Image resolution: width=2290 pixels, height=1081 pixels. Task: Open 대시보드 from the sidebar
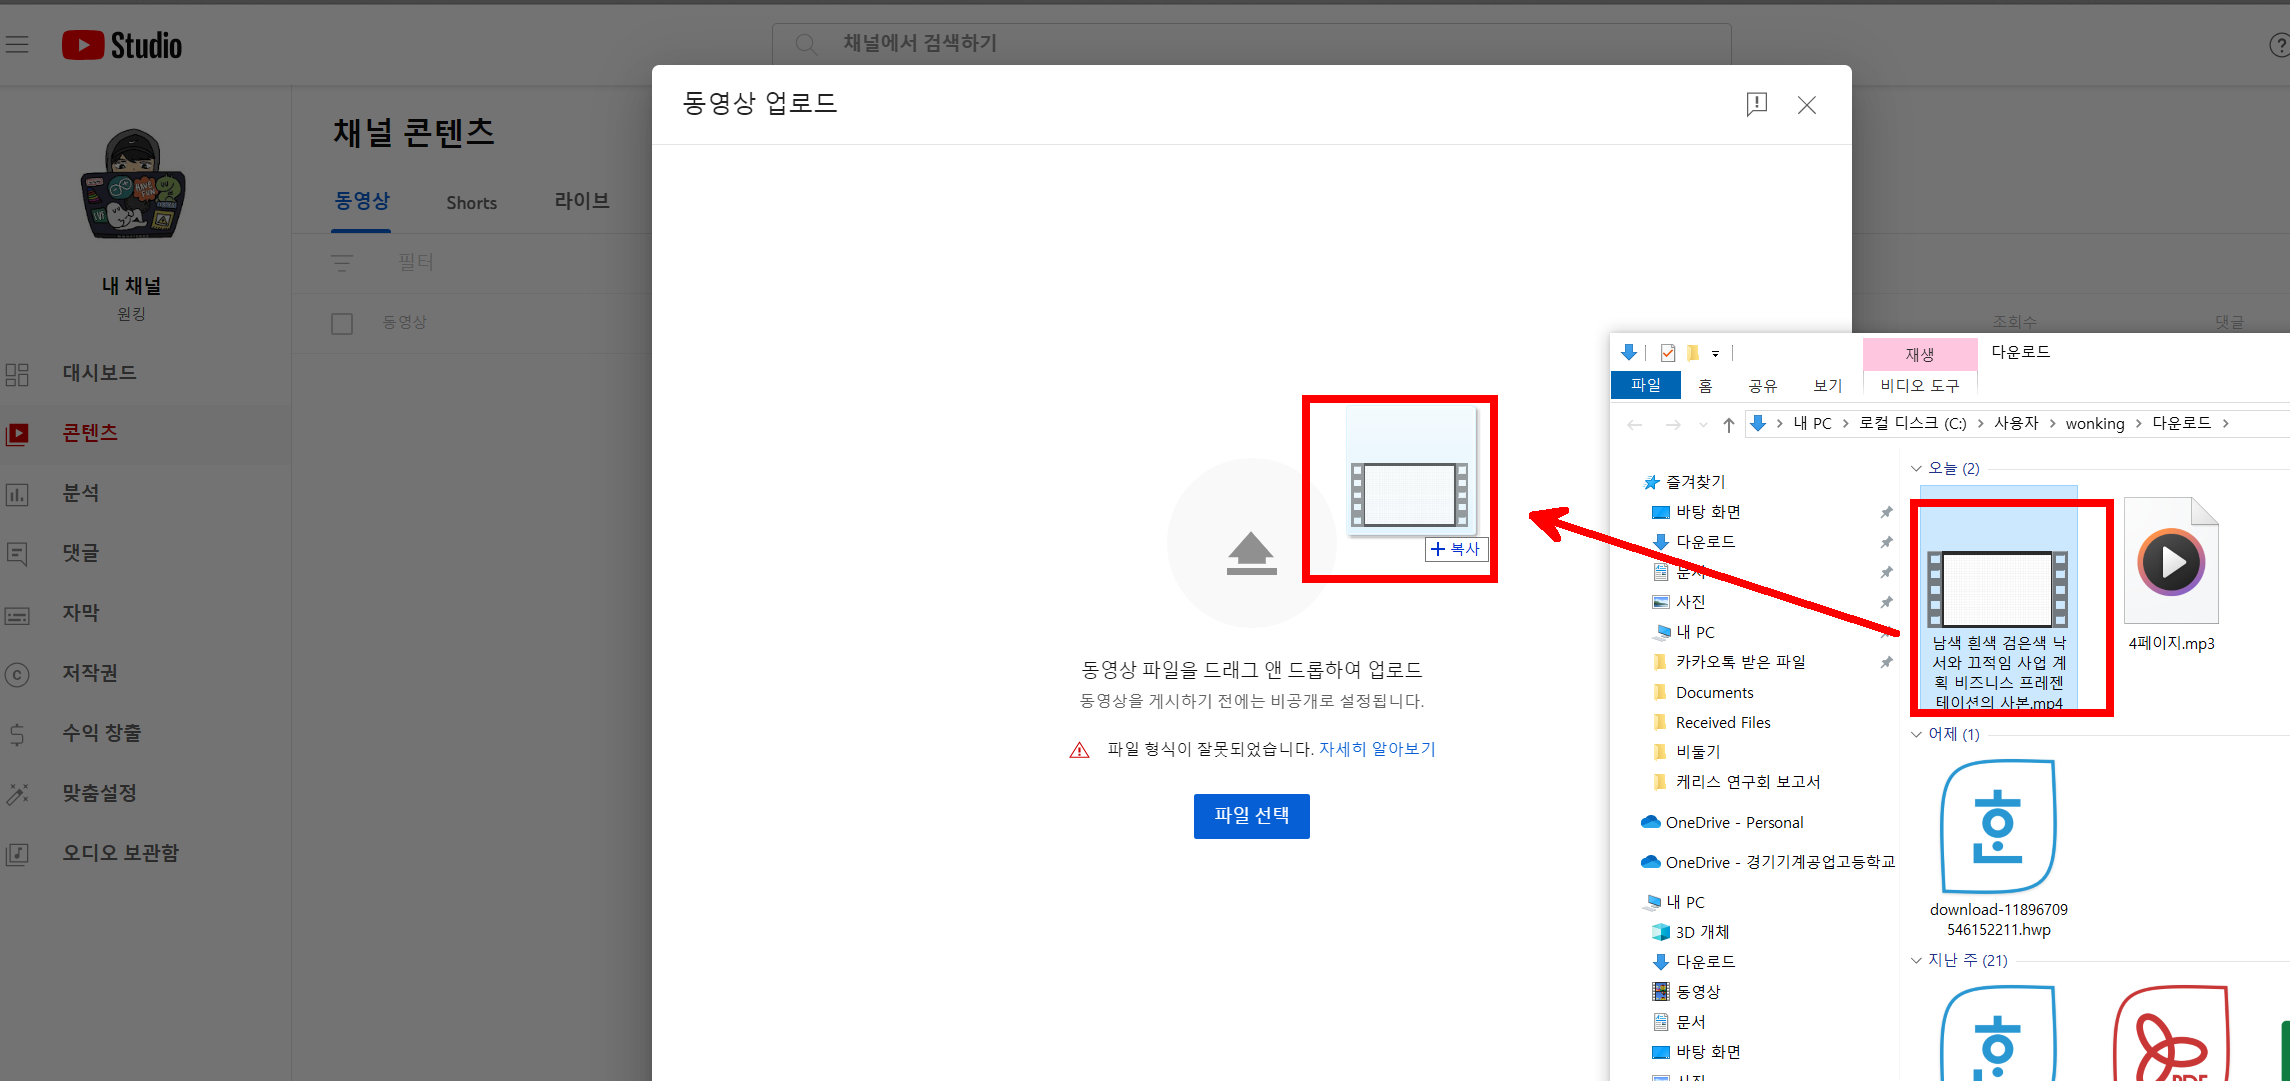99,373
